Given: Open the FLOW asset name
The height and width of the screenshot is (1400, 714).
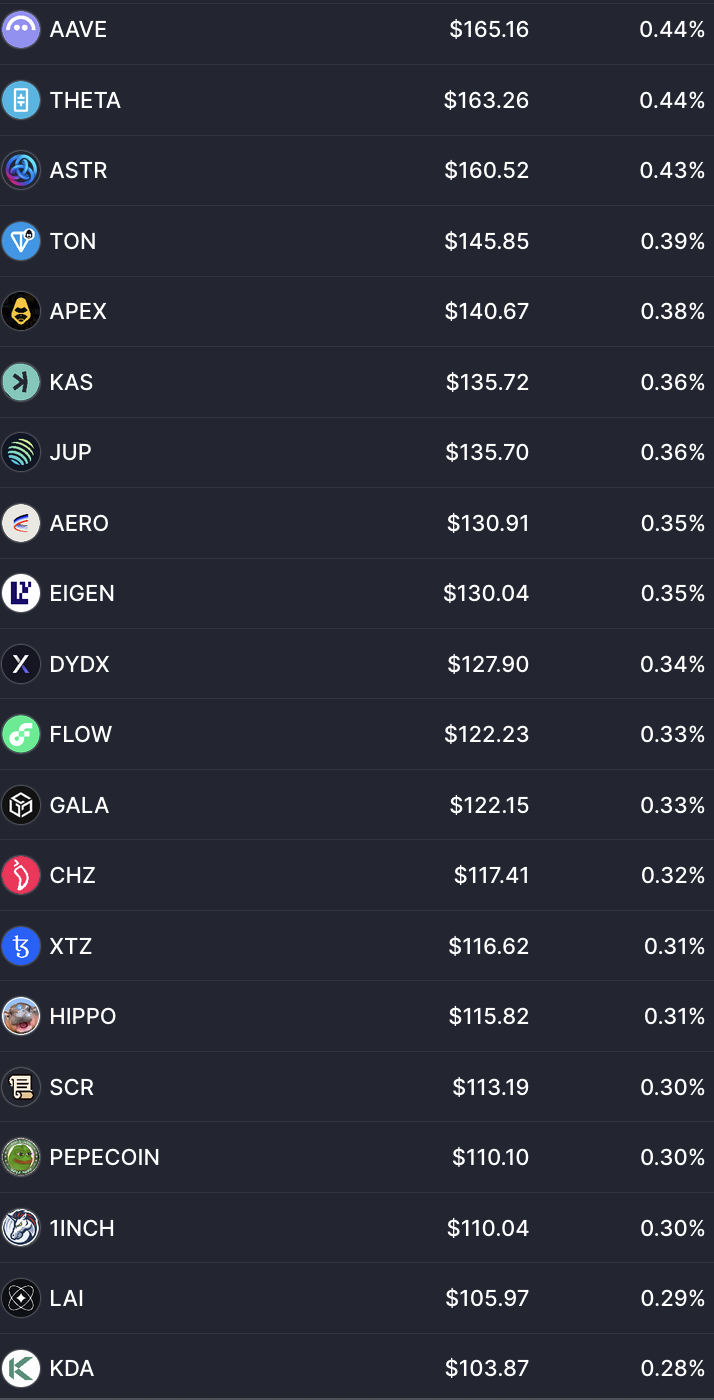Looking at the screenshot, I should coord(81,734).
